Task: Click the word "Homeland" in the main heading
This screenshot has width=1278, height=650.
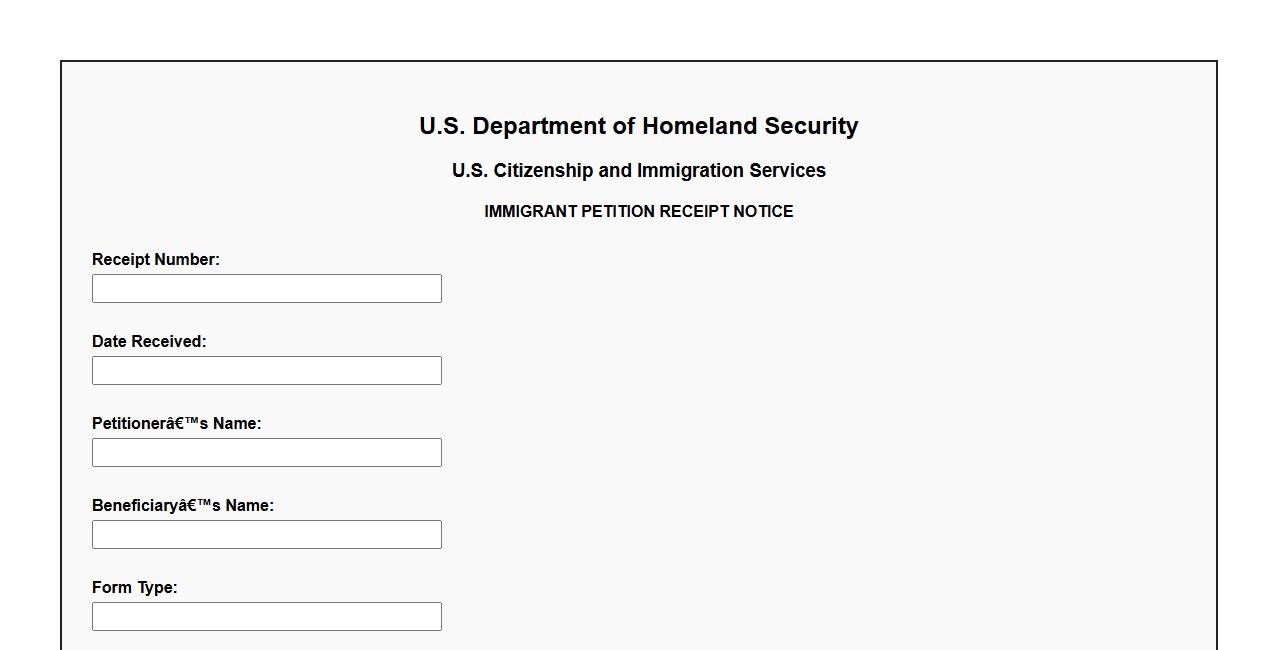Action: pos(699,127)
